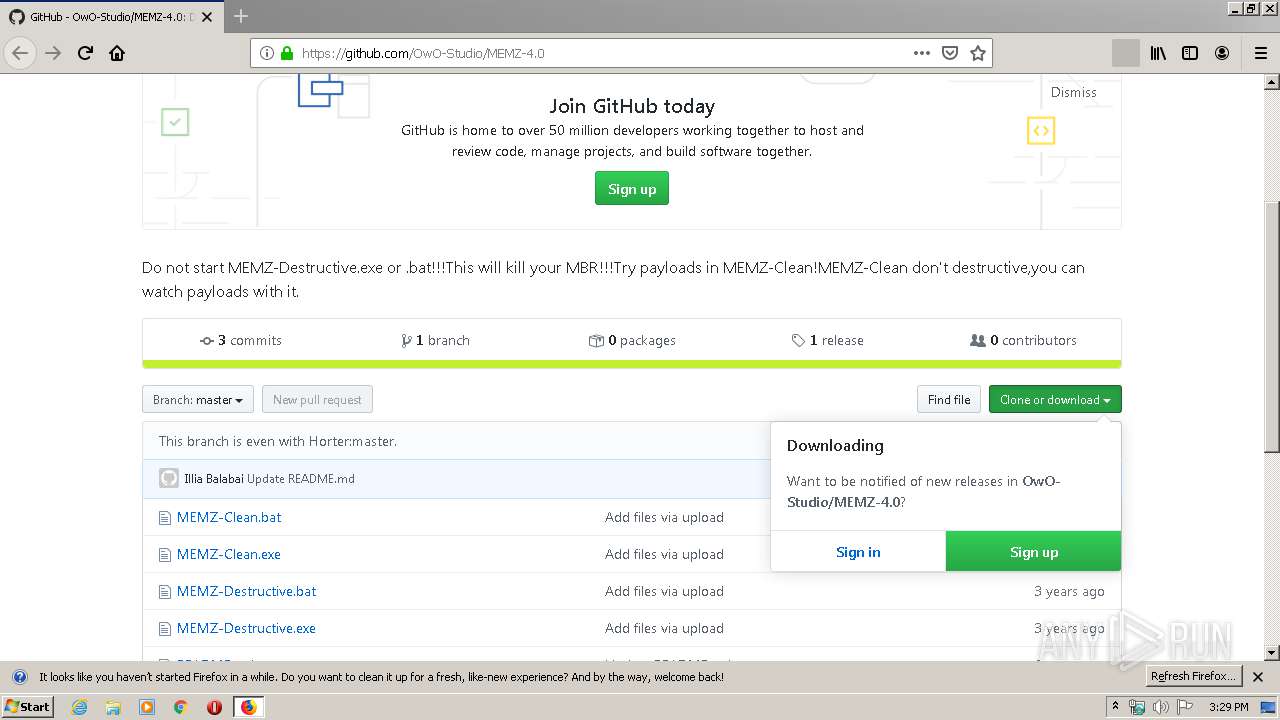Open the MEMZ-Destructive.exe file link
This screenshot has width=1280, height=720.
[x=246, y=628]
